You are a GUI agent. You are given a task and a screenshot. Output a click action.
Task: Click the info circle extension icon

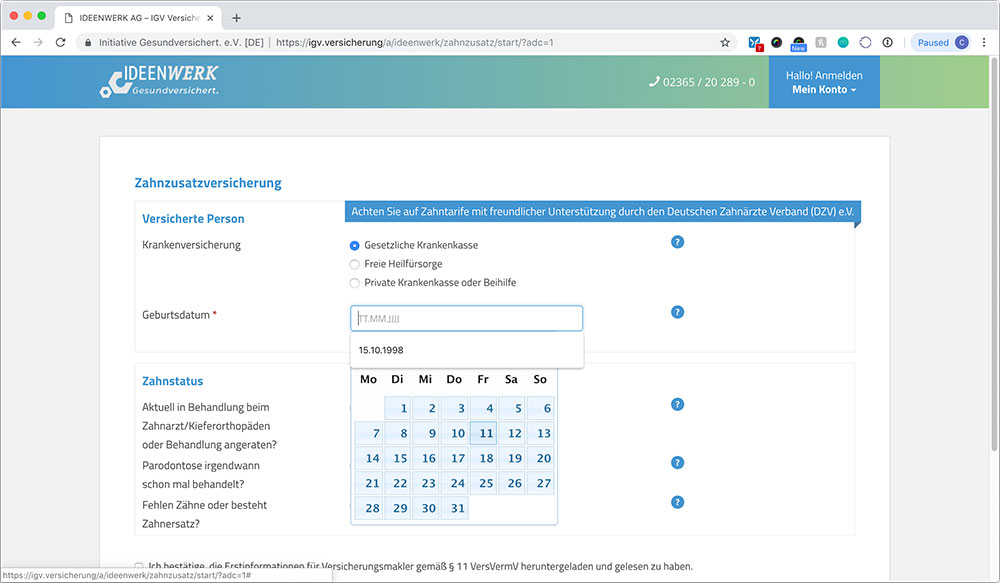click(888, 43)
